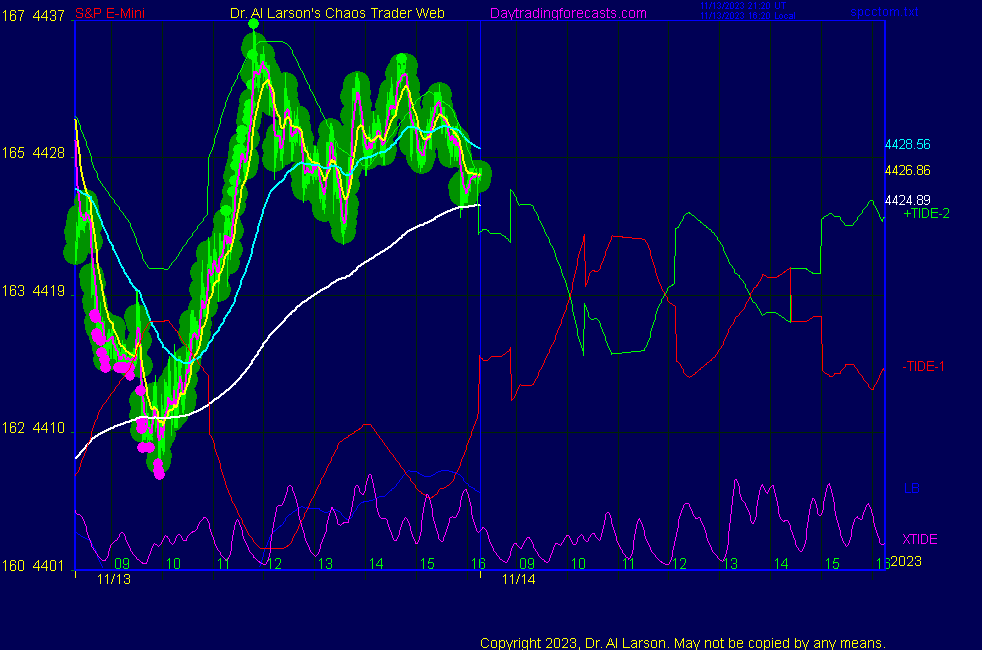982x650 pixels.
Task: Click the green dot at the chart's peak
Action: point(253,24)
